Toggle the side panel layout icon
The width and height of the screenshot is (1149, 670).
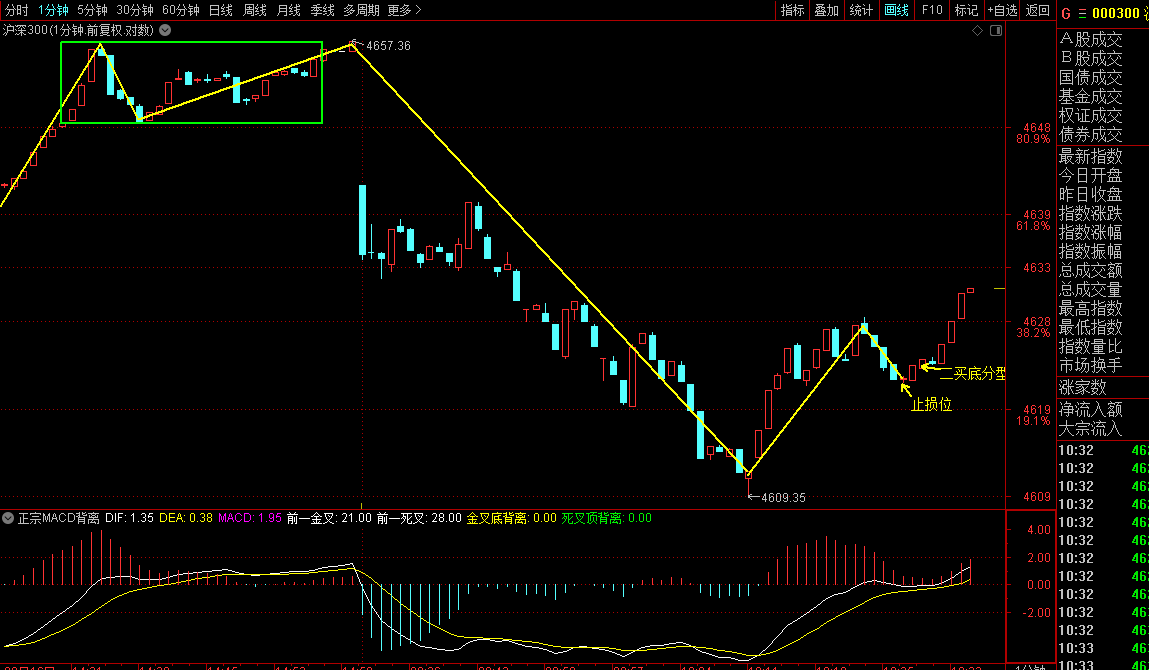(x=995, y=31)
